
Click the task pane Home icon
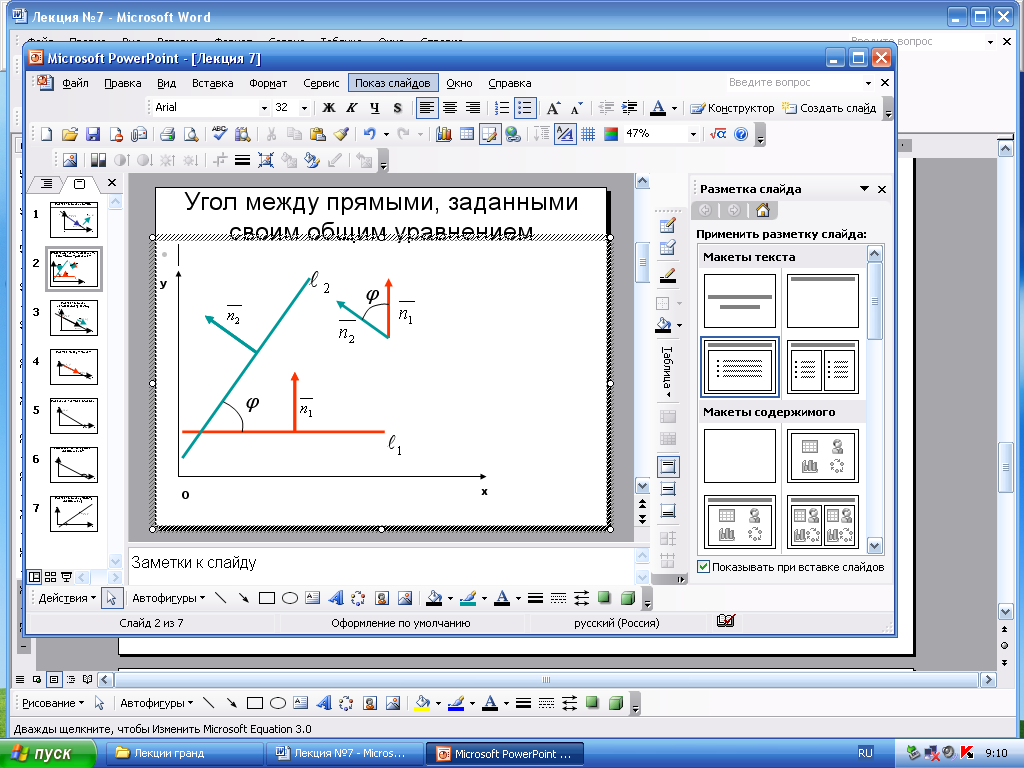pos(762,210)
